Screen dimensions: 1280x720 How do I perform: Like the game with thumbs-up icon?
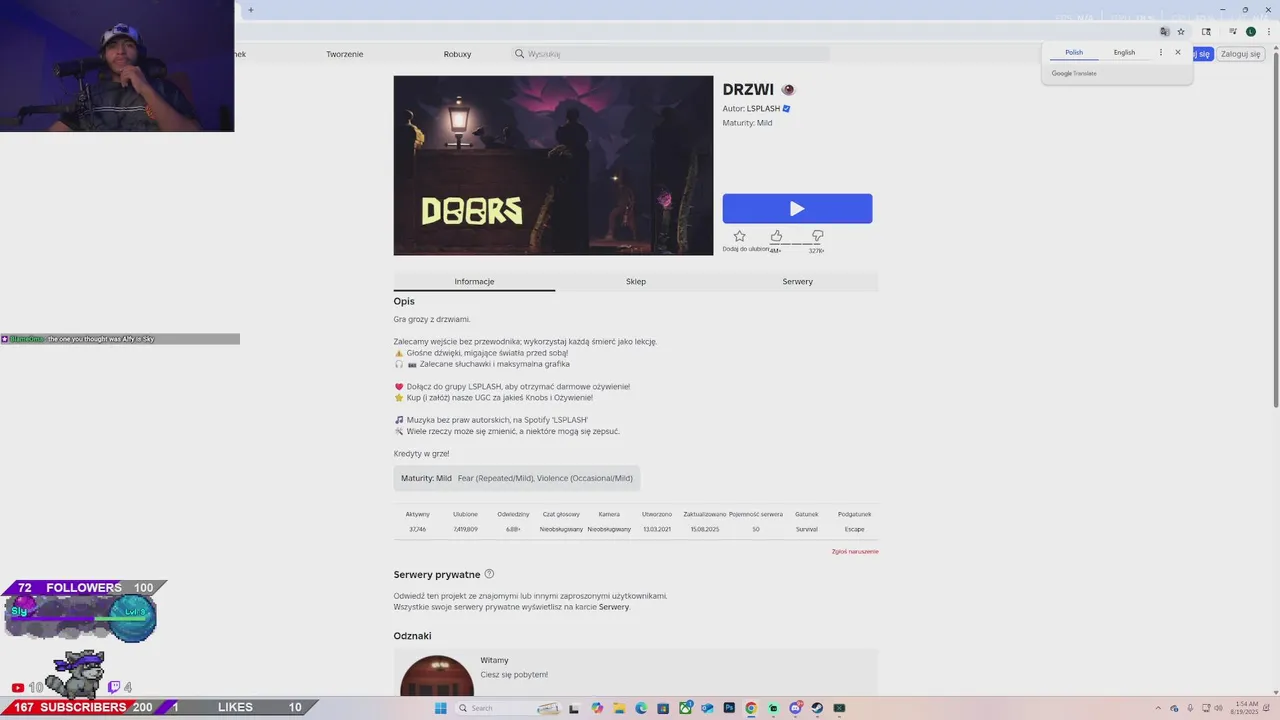tap(776, 236)
